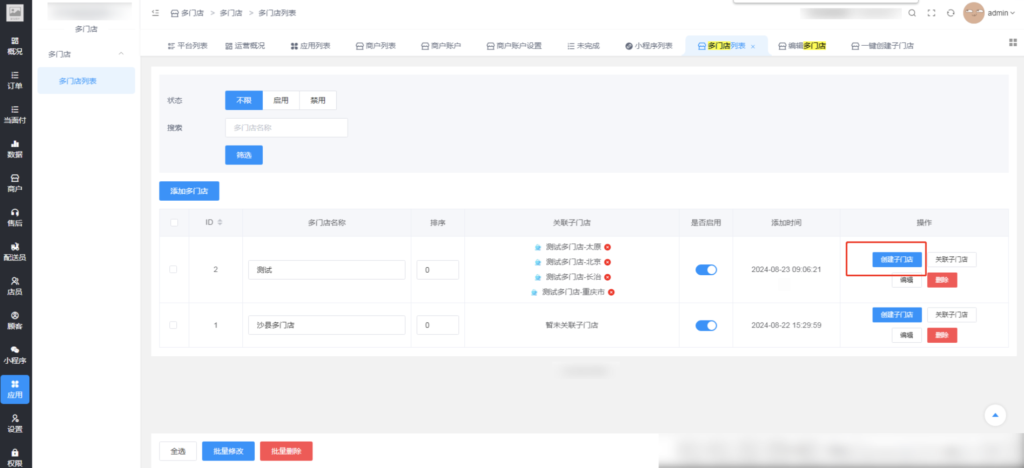This screenshot has height=468, width=1024.
Task: Check the checkbox for row ID 1
Action: point(173,324)
